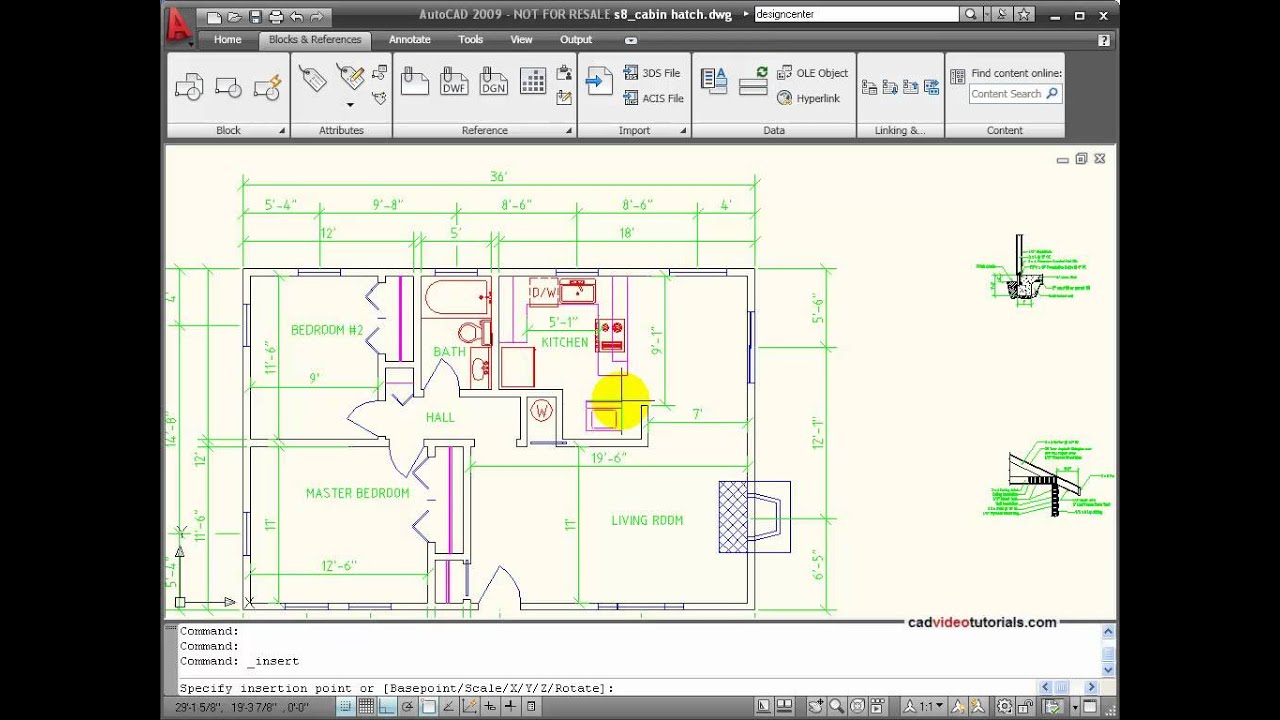Click the InfoCenter search binoculars button
Viewport: 1280px width, 720px height.
tap(969, 15)
